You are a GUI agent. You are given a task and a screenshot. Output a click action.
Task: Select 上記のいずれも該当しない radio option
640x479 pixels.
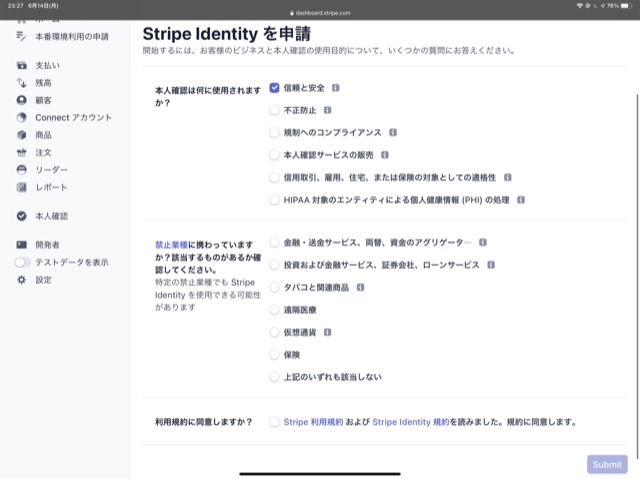[x=274, y=377]
